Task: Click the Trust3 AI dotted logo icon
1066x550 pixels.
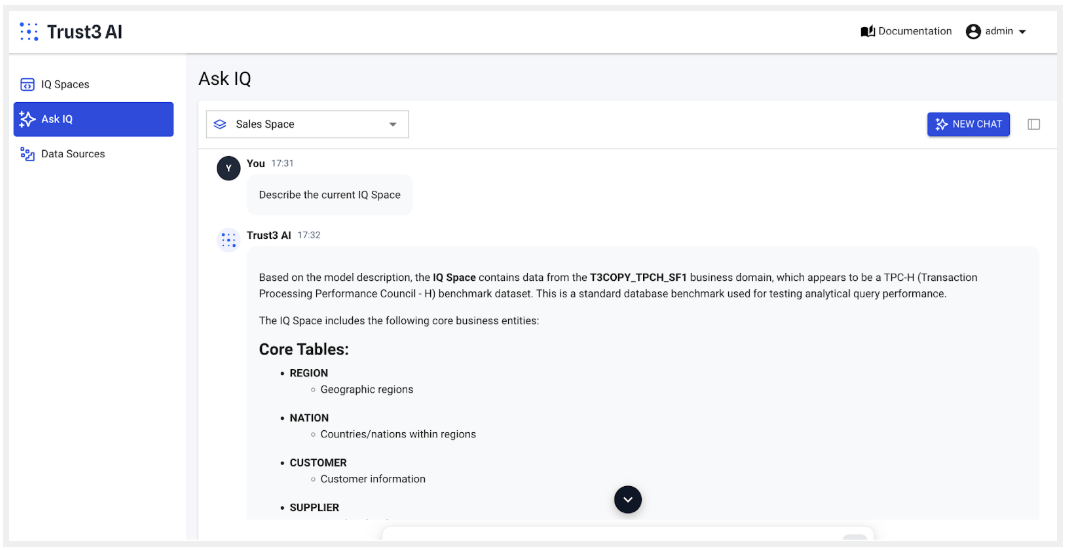Action: (x=29, y=32)
